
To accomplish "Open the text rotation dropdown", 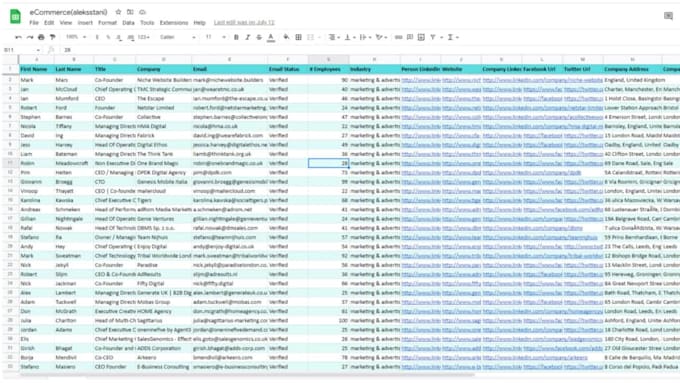I will click(x=381, y=37).
